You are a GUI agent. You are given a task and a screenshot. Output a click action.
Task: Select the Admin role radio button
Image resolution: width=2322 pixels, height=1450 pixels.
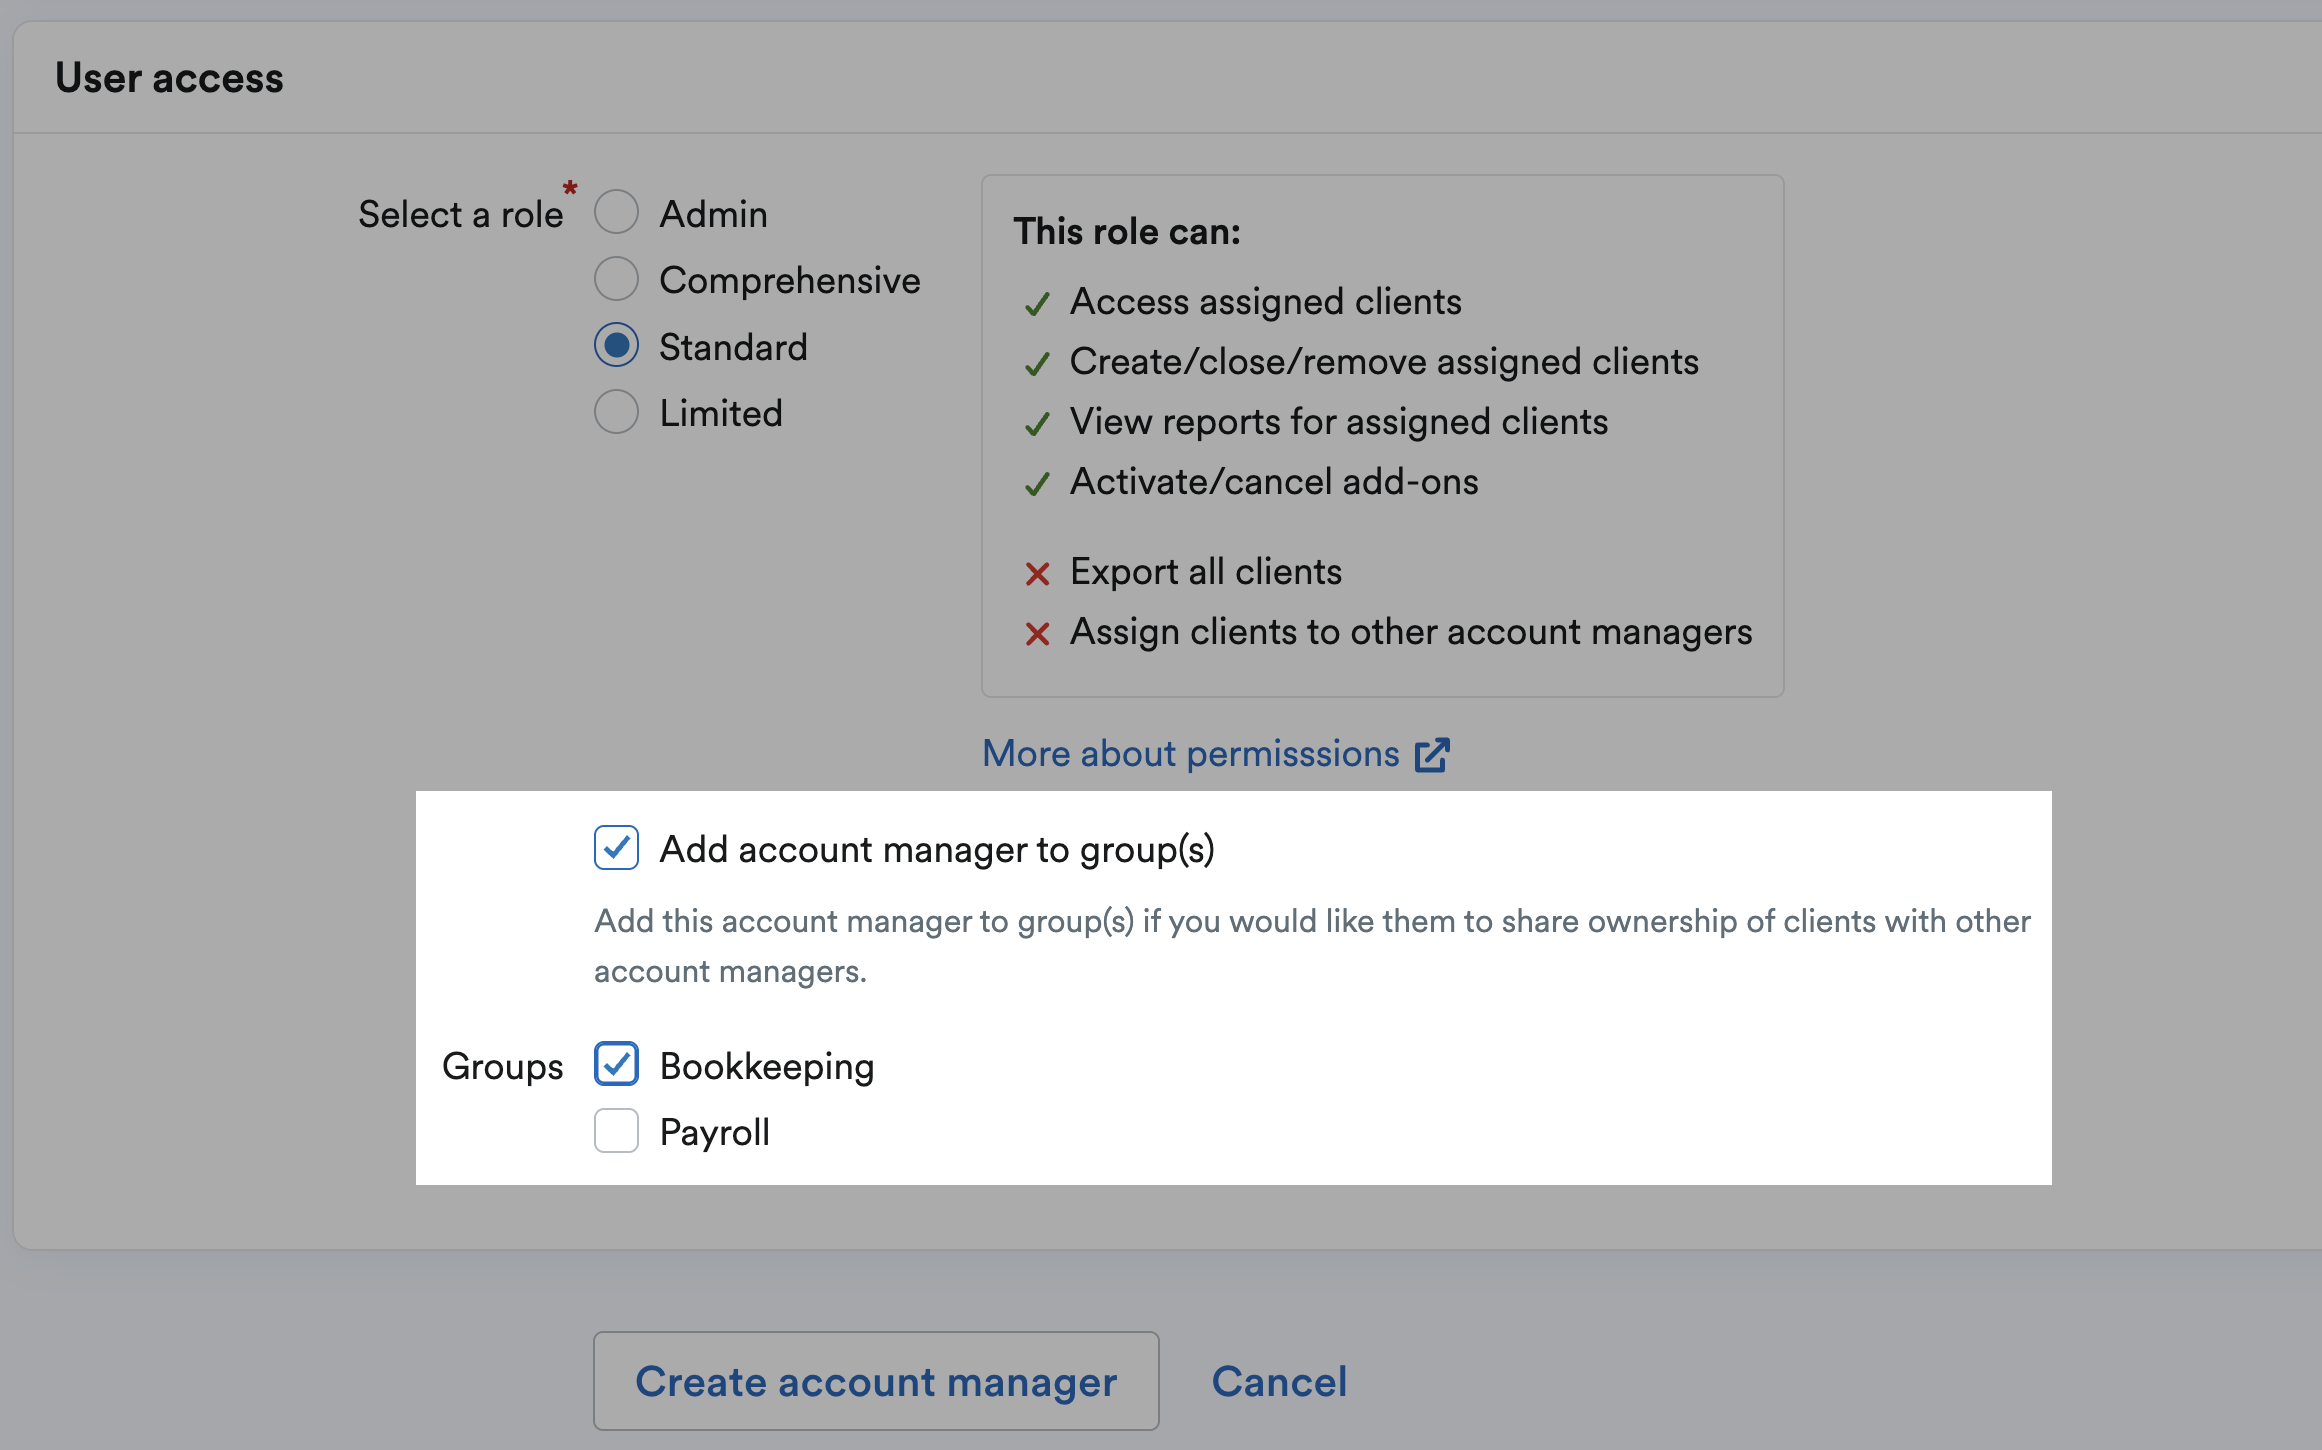616,212
